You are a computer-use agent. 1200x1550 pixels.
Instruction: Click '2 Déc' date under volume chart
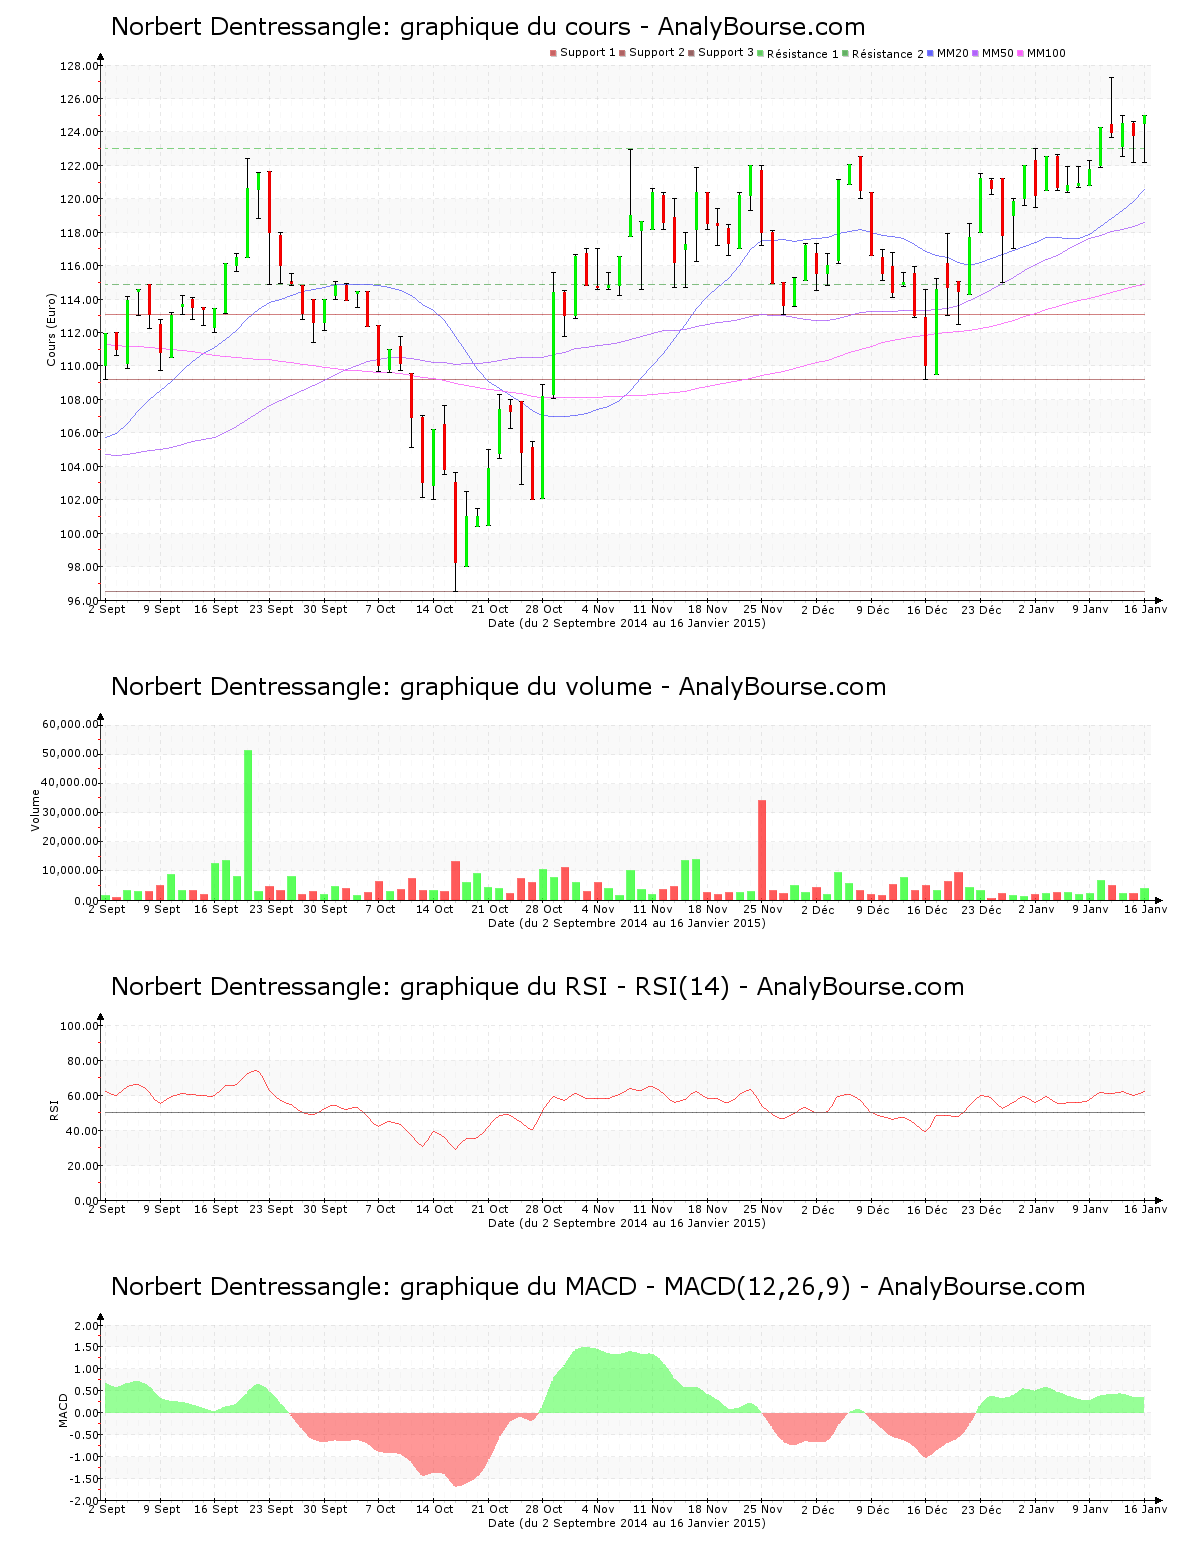[818, 910]
